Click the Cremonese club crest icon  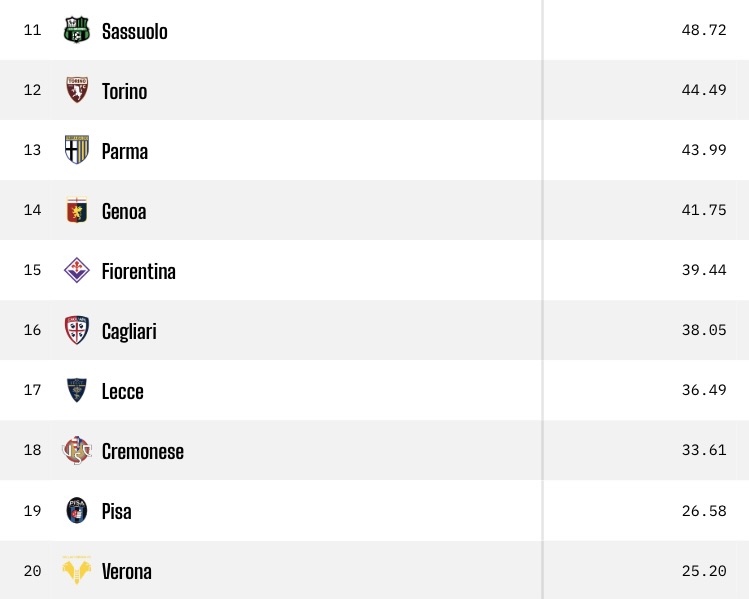[77, 451]
